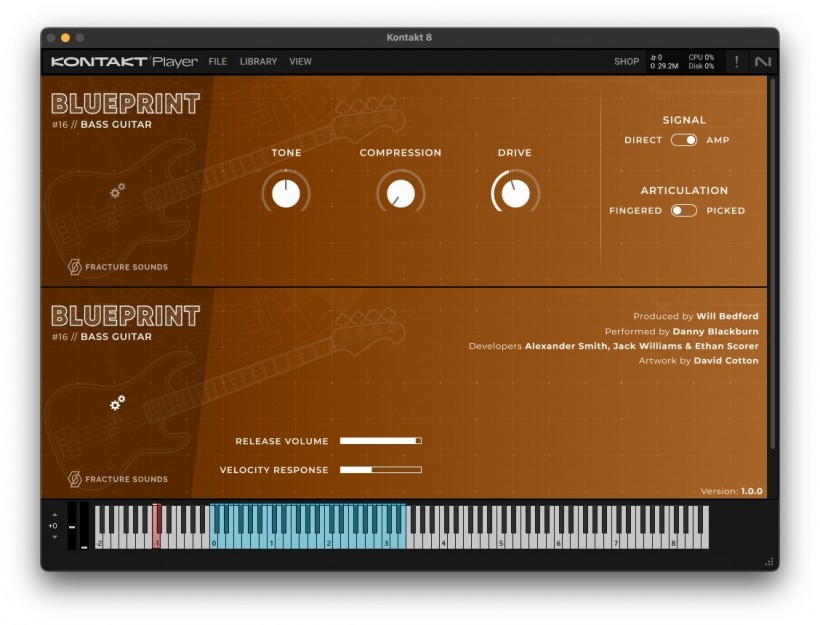The image size is (820, 625).
Task: Open the View menu
Action: tap(300, 62)
